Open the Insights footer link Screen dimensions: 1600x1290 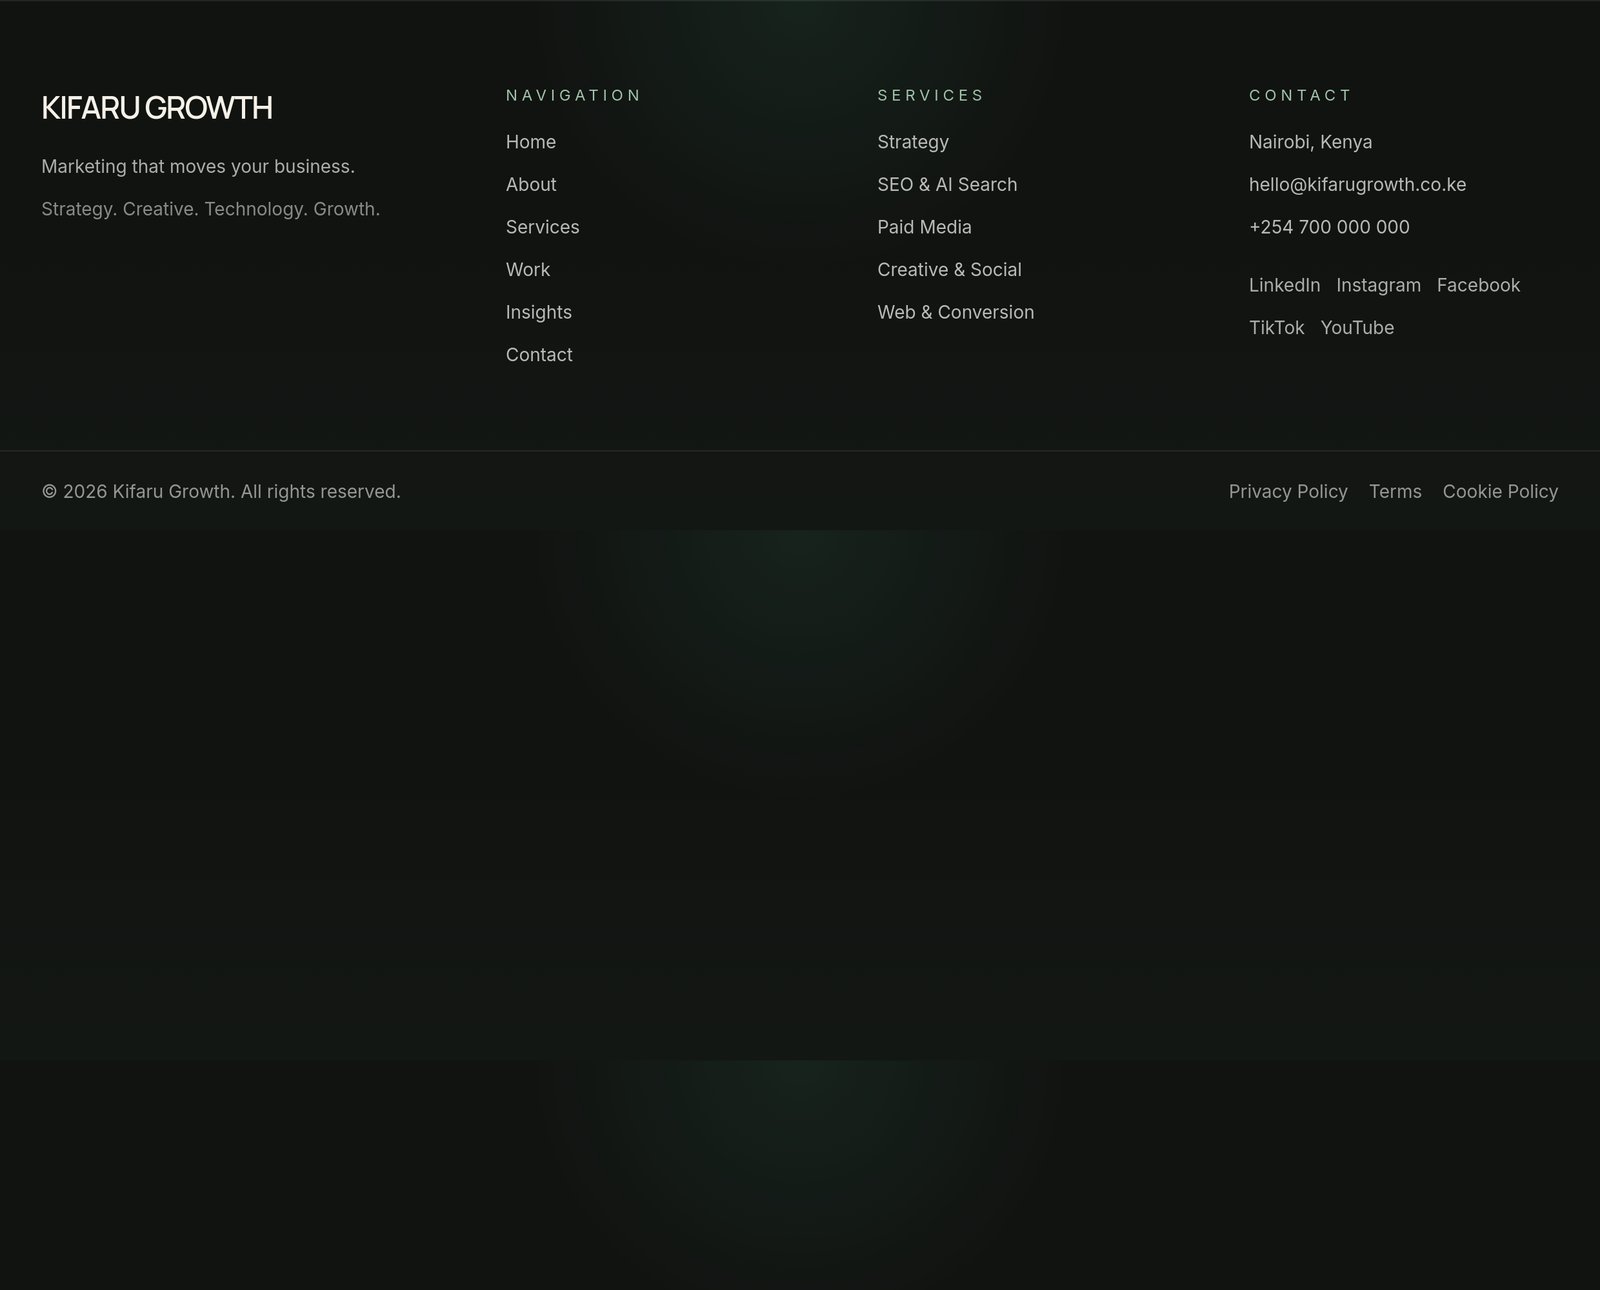tap(539, 312)
